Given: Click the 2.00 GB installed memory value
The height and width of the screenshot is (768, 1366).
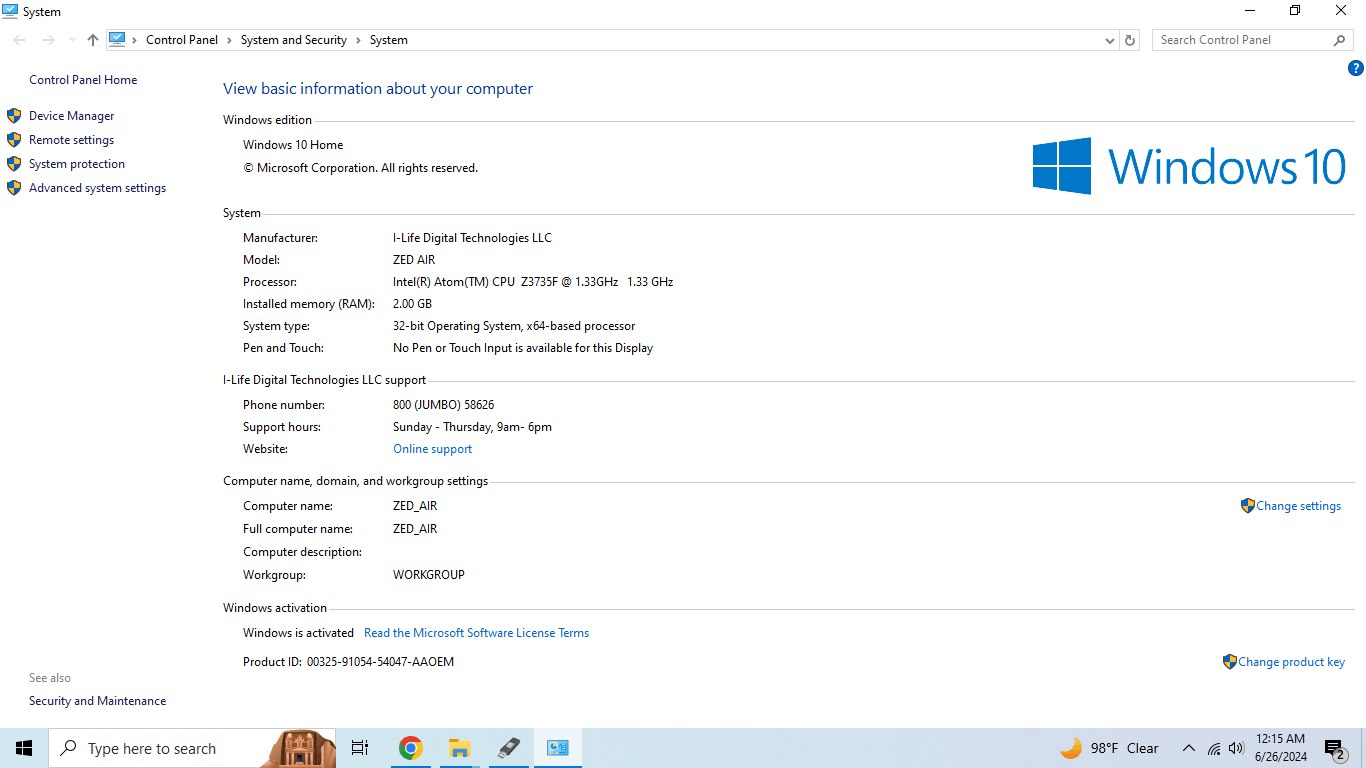Looking at the screenshot, I should (412, 304).
